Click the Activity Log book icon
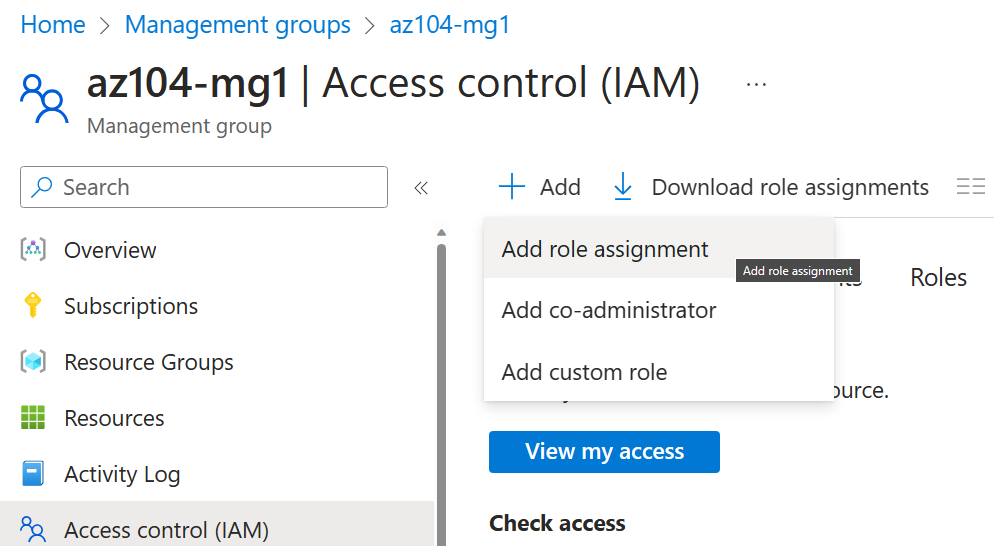The height and width of the screenshot is (546, 994). coord(33,474)
